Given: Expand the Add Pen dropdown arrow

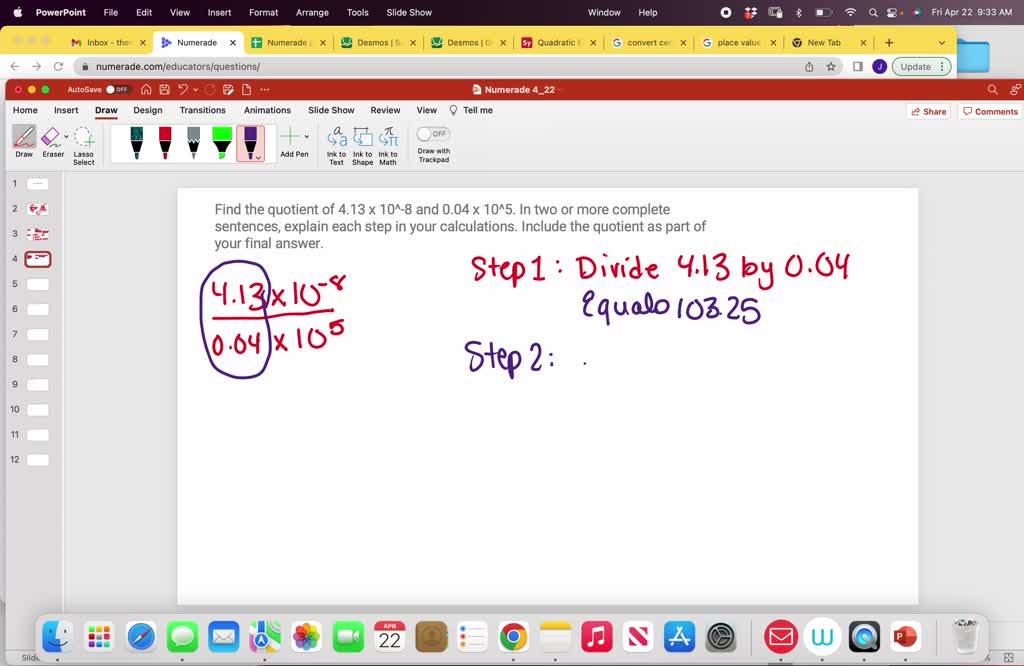Looking at the screenshot, I should coord(307,135).
